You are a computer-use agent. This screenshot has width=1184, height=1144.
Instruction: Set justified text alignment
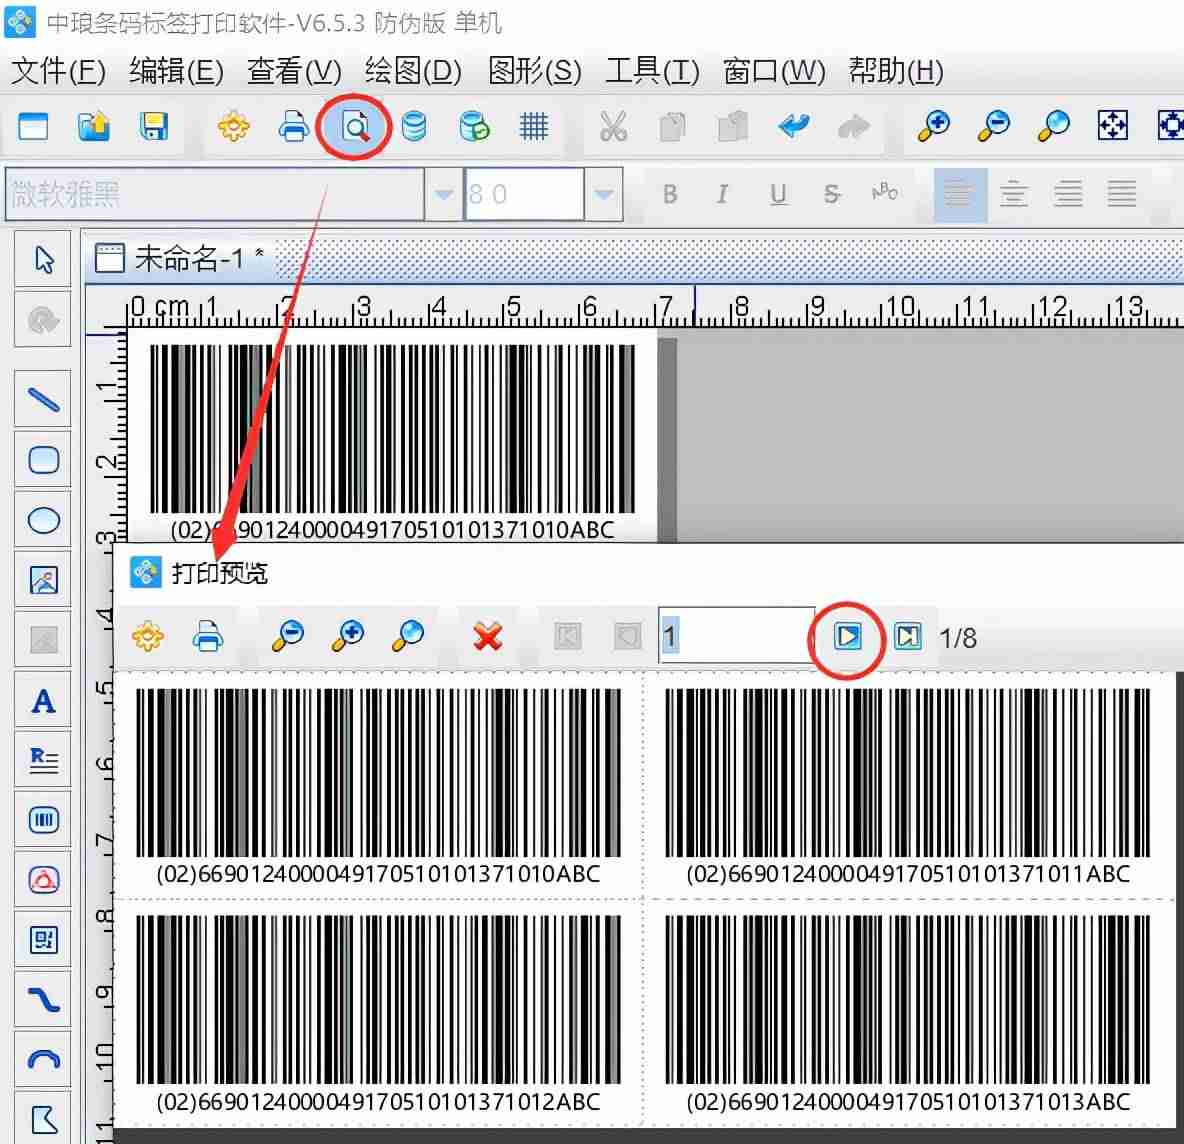(x=1121, y=195)
